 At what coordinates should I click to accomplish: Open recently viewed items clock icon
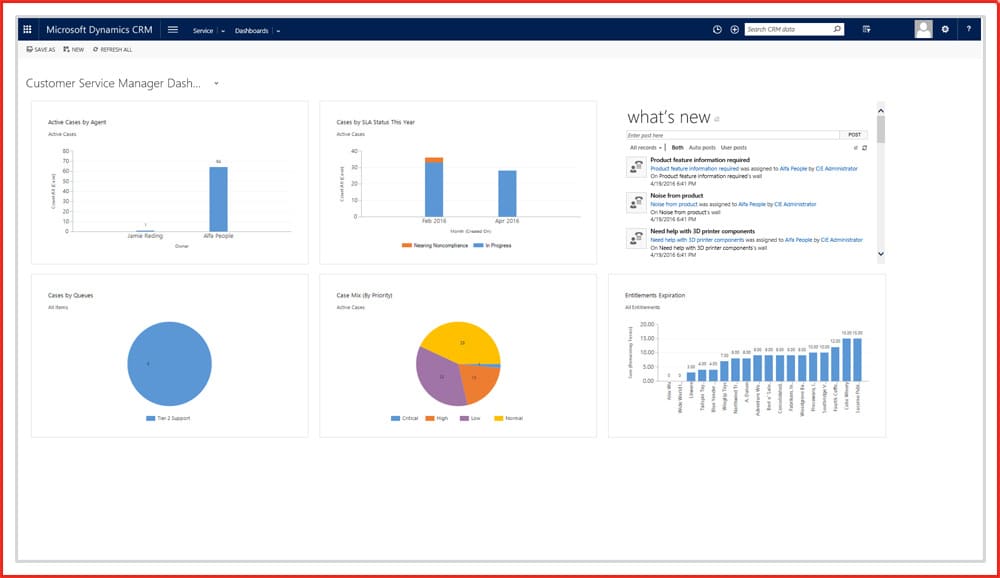[x=717, y=30]
